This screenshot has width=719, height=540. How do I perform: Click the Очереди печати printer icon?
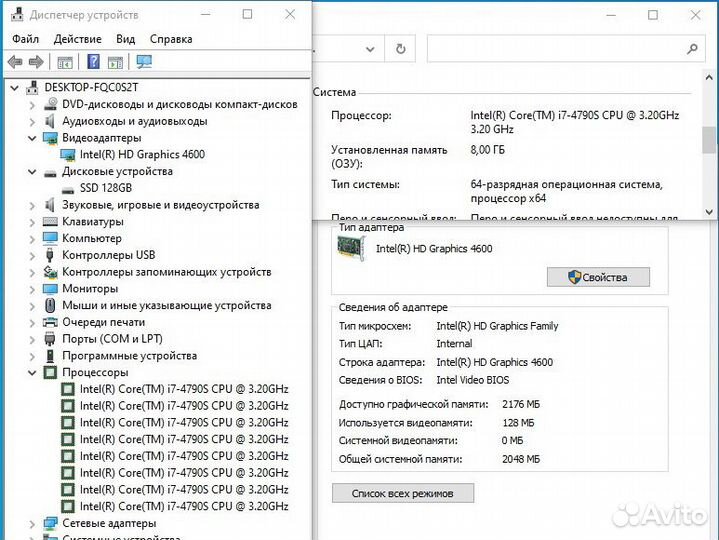(x=50, y=322)
